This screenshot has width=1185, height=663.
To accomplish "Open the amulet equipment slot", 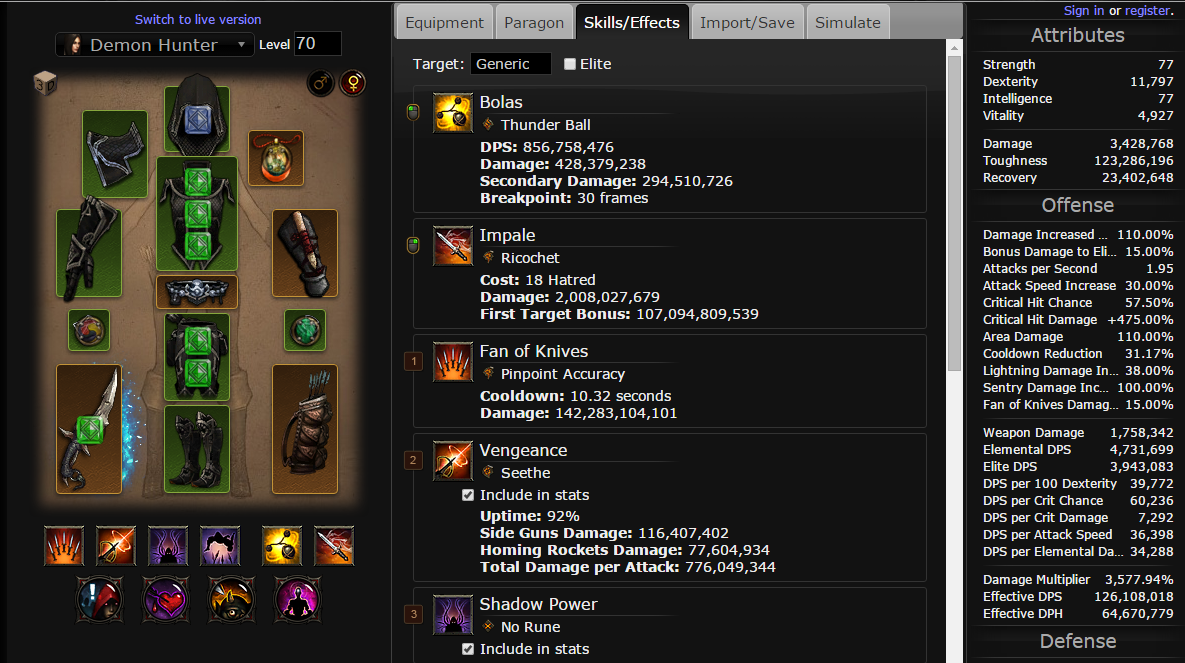I will 276,158.
